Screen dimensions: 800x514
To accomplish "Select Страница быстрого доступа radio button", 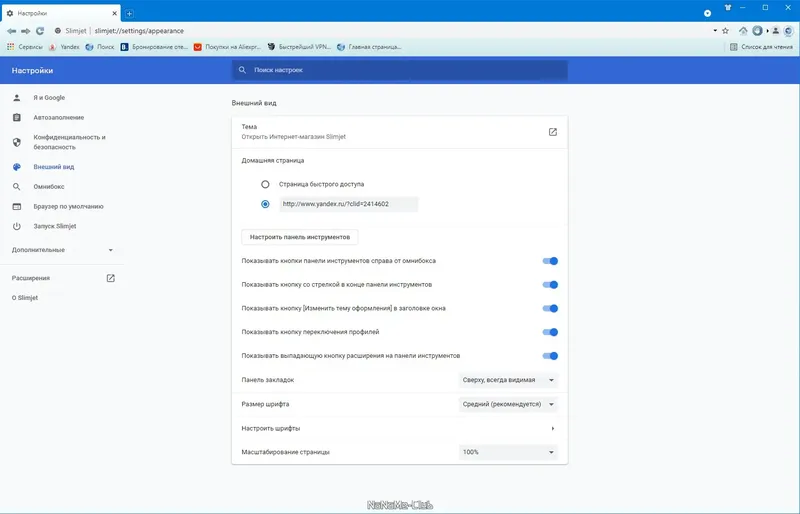I will point(265,184).
